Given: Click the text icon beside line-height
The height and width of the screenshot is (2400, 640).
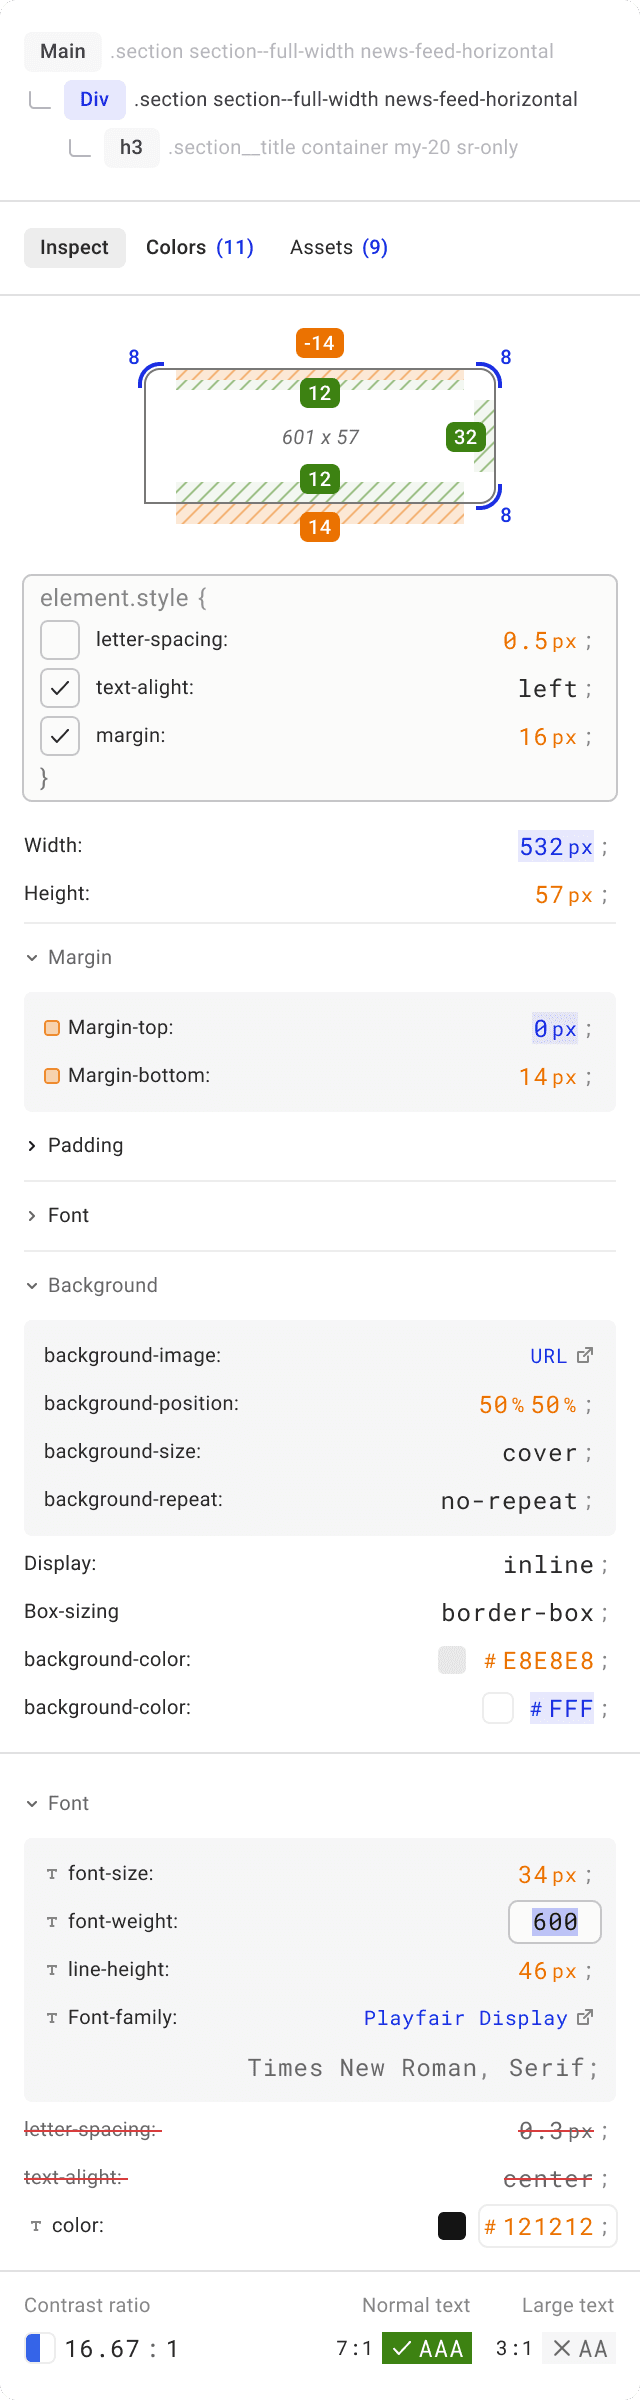Looking at the screenshot, I should tap(52, 1970).
